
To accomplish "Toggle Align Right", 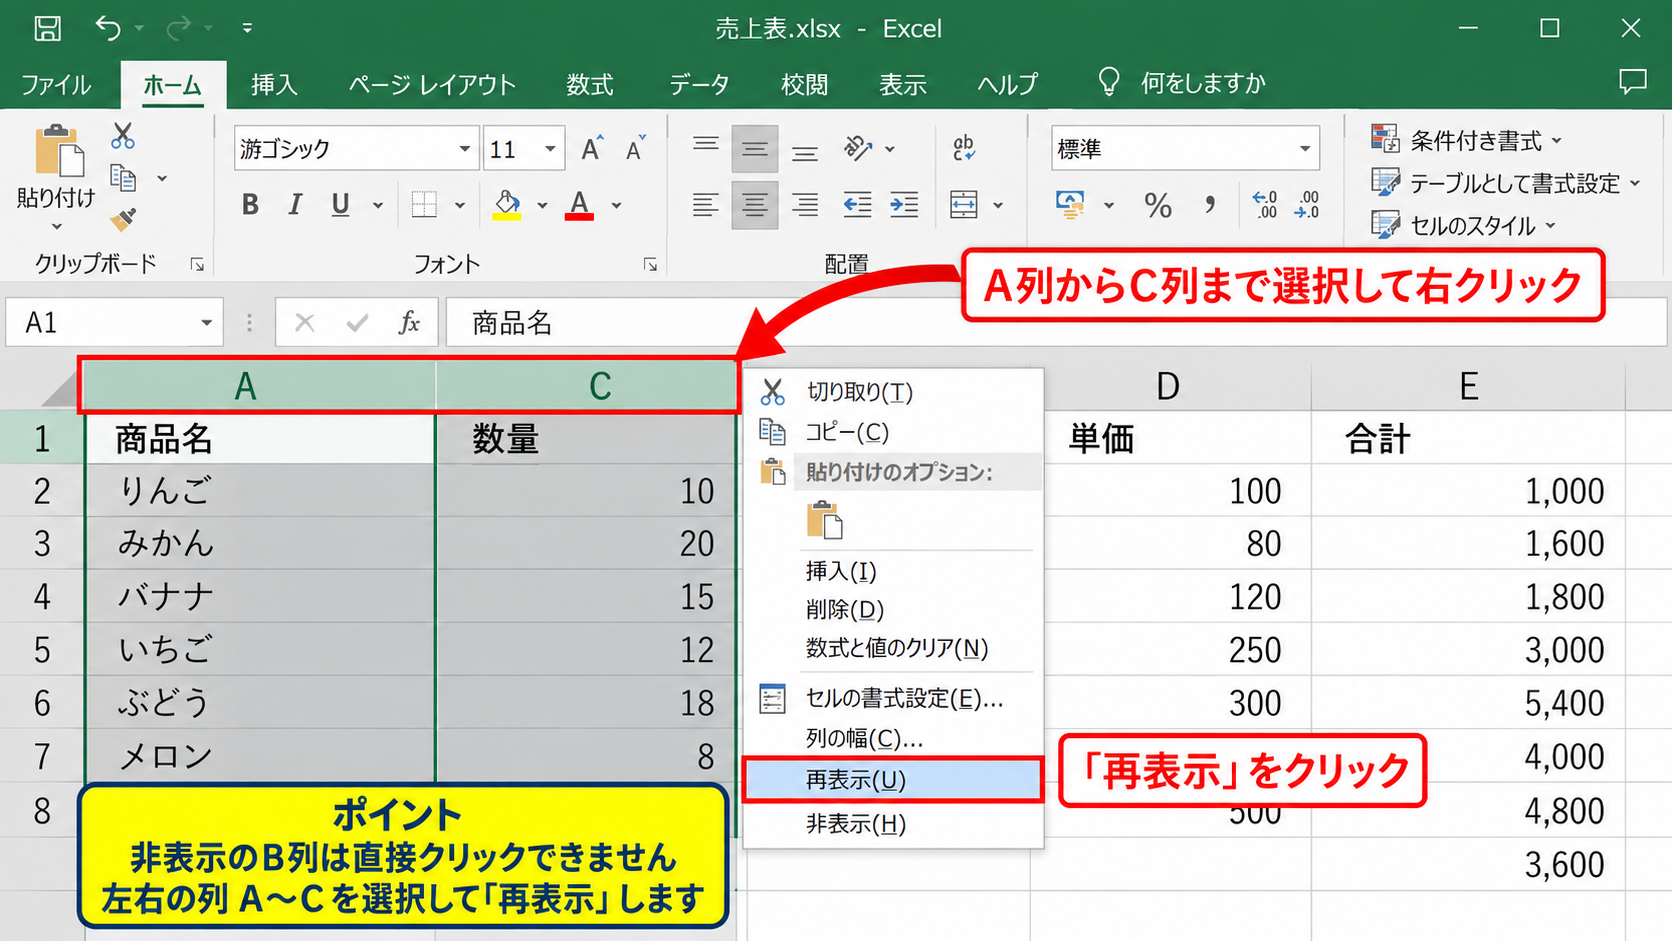I will (804, 205).
